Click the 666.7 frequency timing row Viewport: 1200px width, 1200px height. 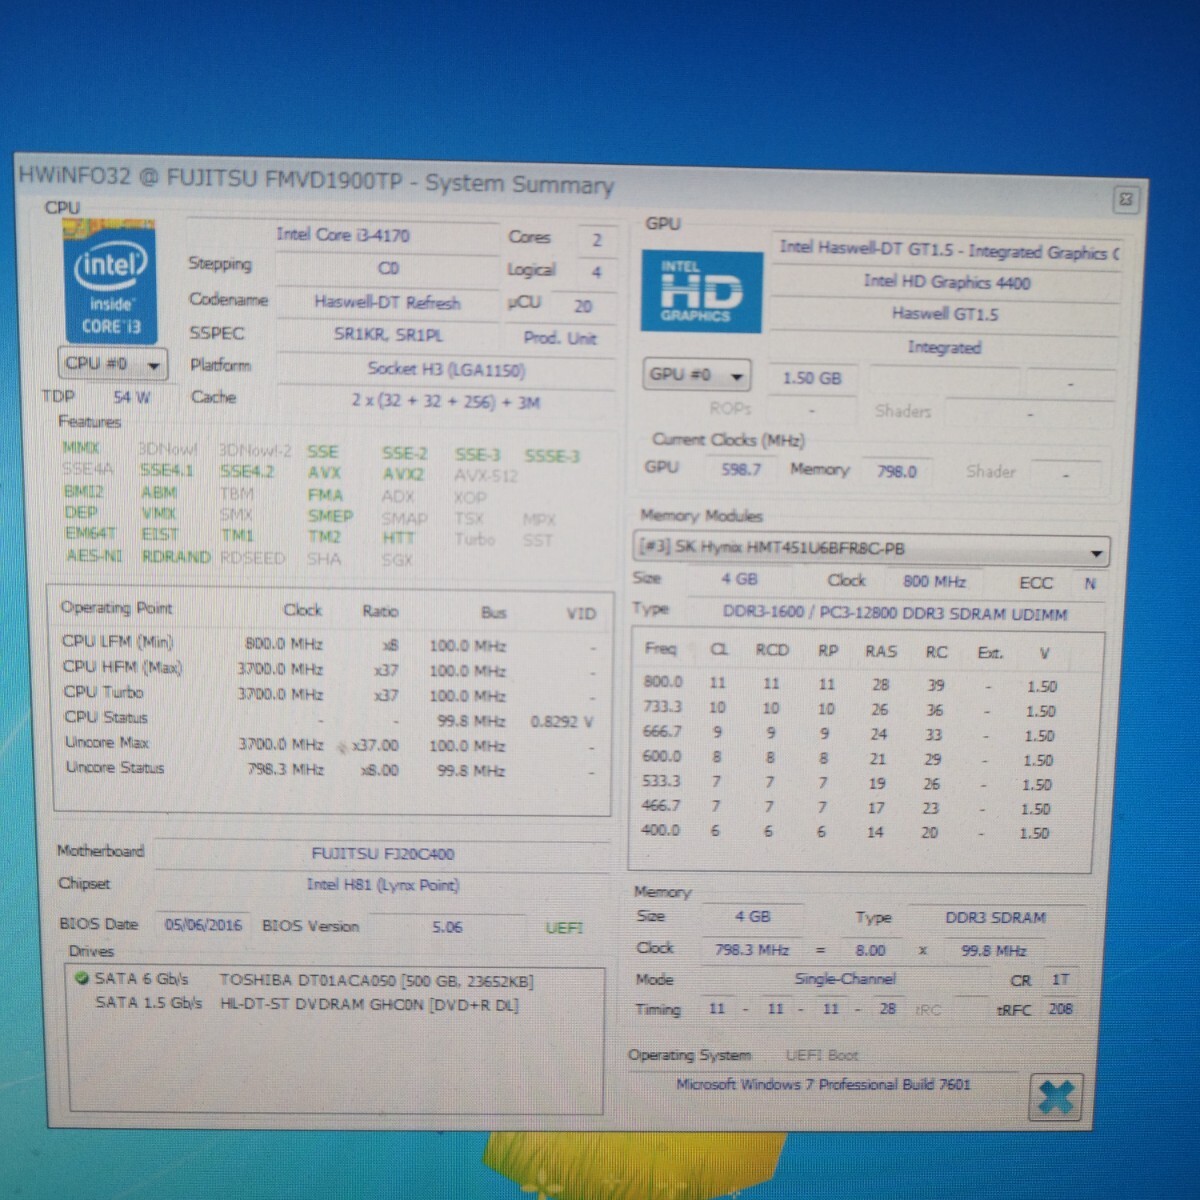850,733
